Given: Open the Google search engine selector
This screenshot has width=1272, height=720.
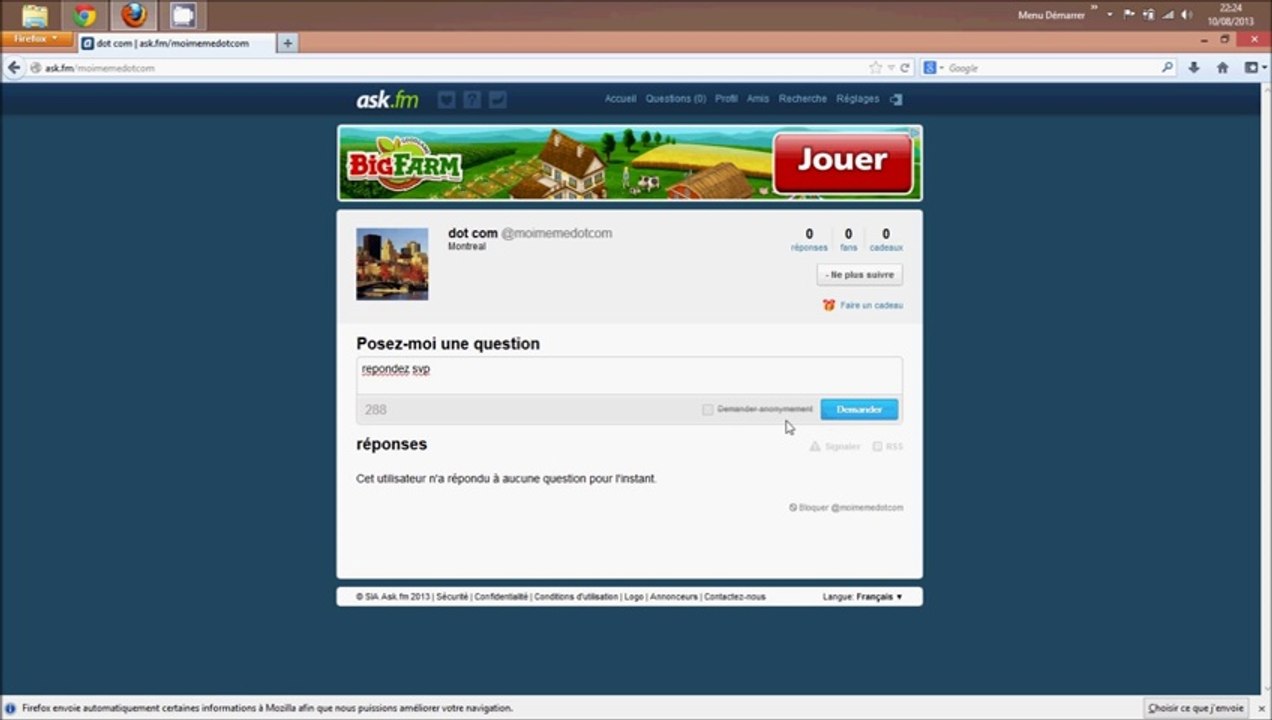Looking at the screenshot, I should coord(934,68).
